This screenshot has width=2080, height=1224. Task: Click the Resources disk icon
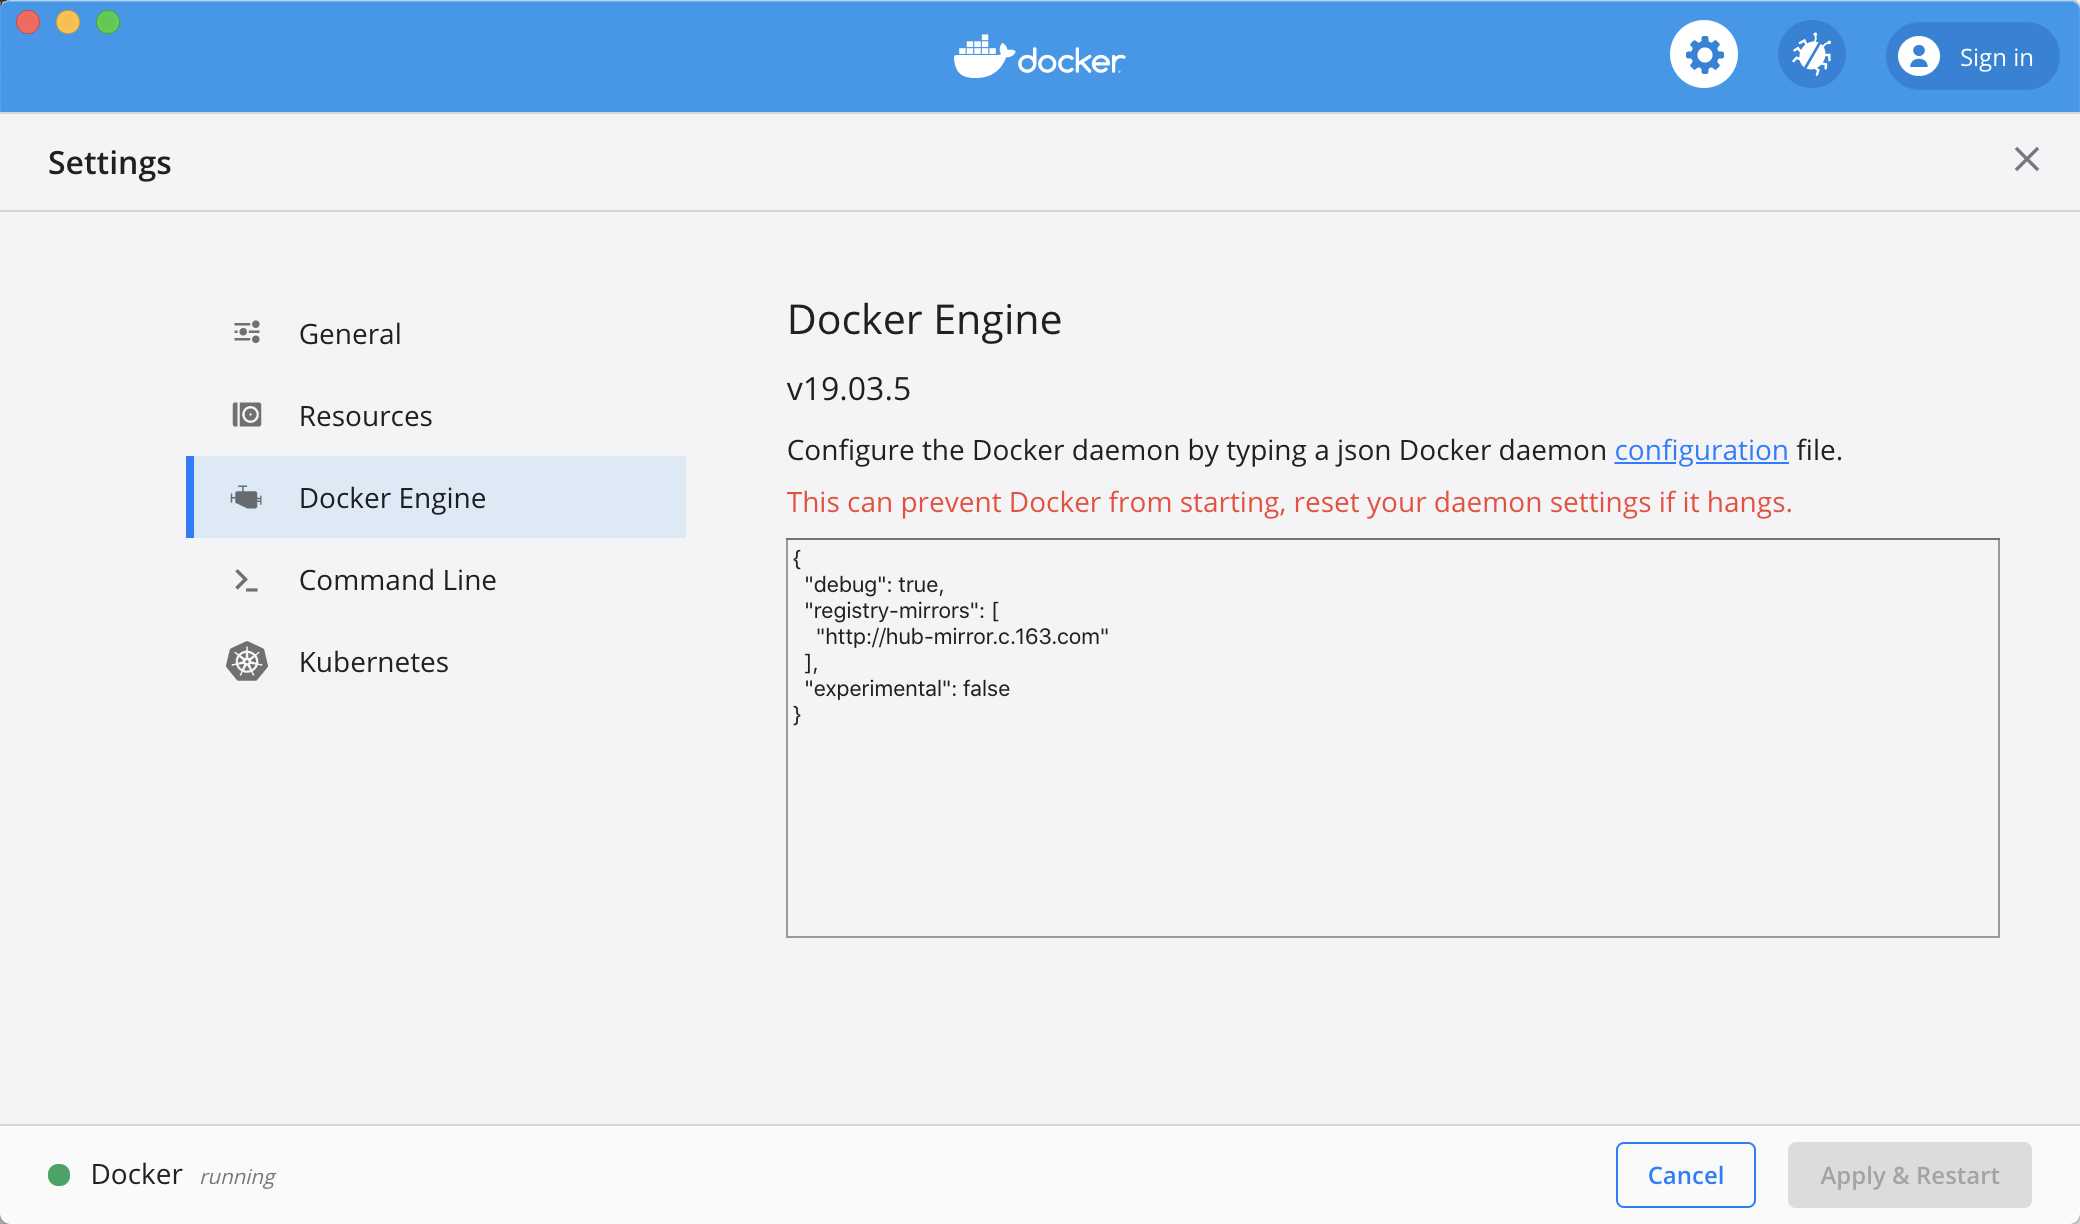click(247, 414)
